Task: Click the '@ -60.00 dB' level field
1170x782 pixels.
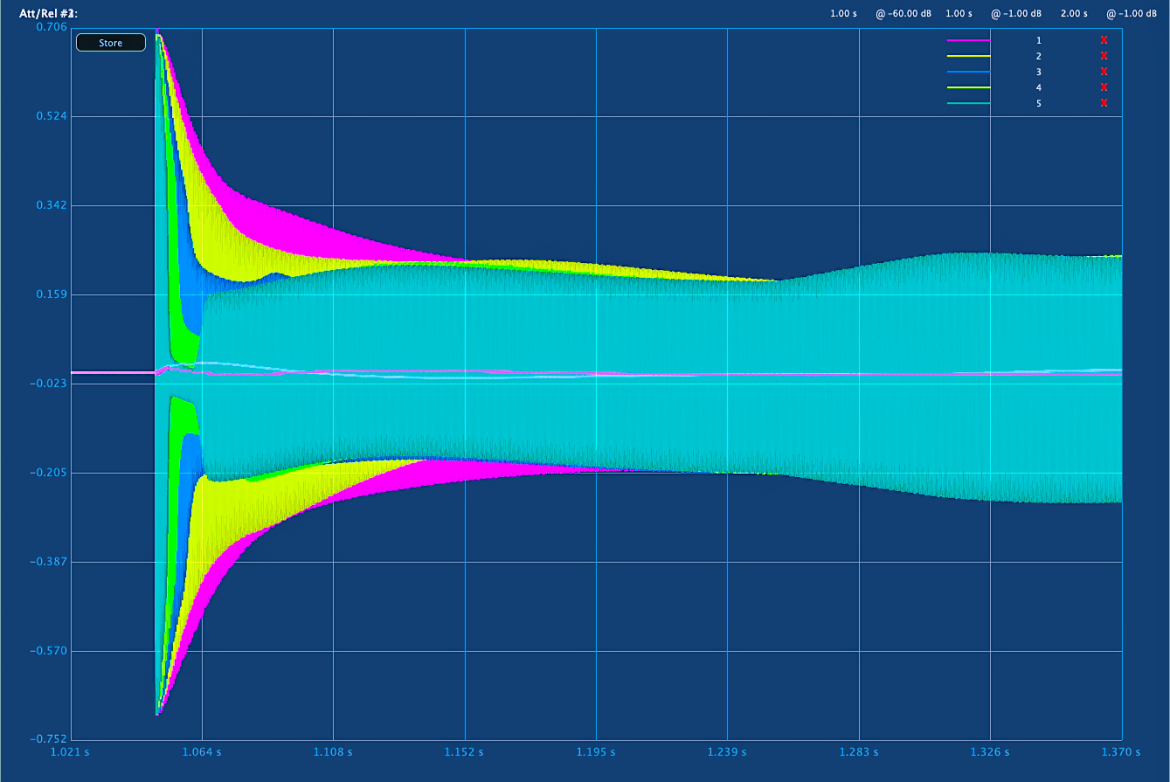Action: coord(903,13)
